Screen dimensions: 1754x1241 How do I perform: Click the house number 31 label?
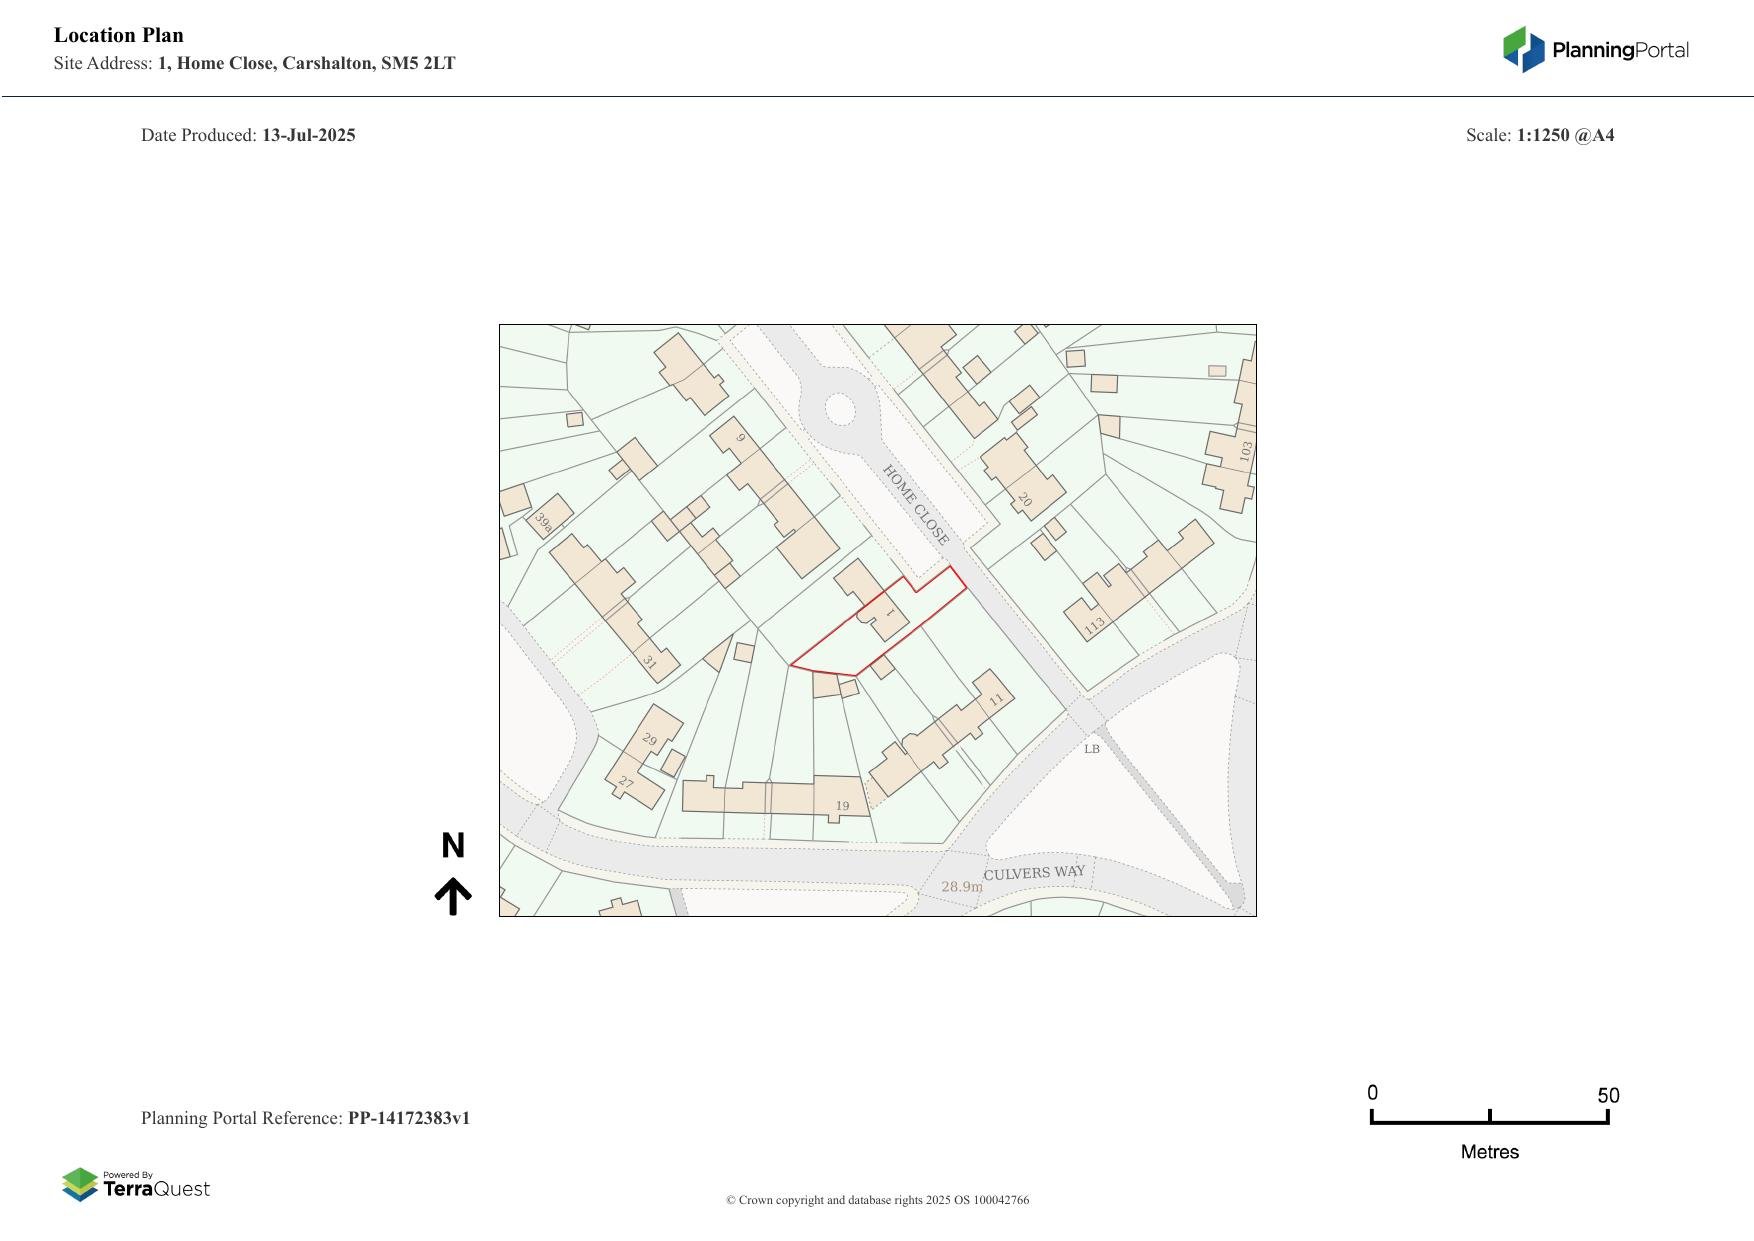[649, 662]
